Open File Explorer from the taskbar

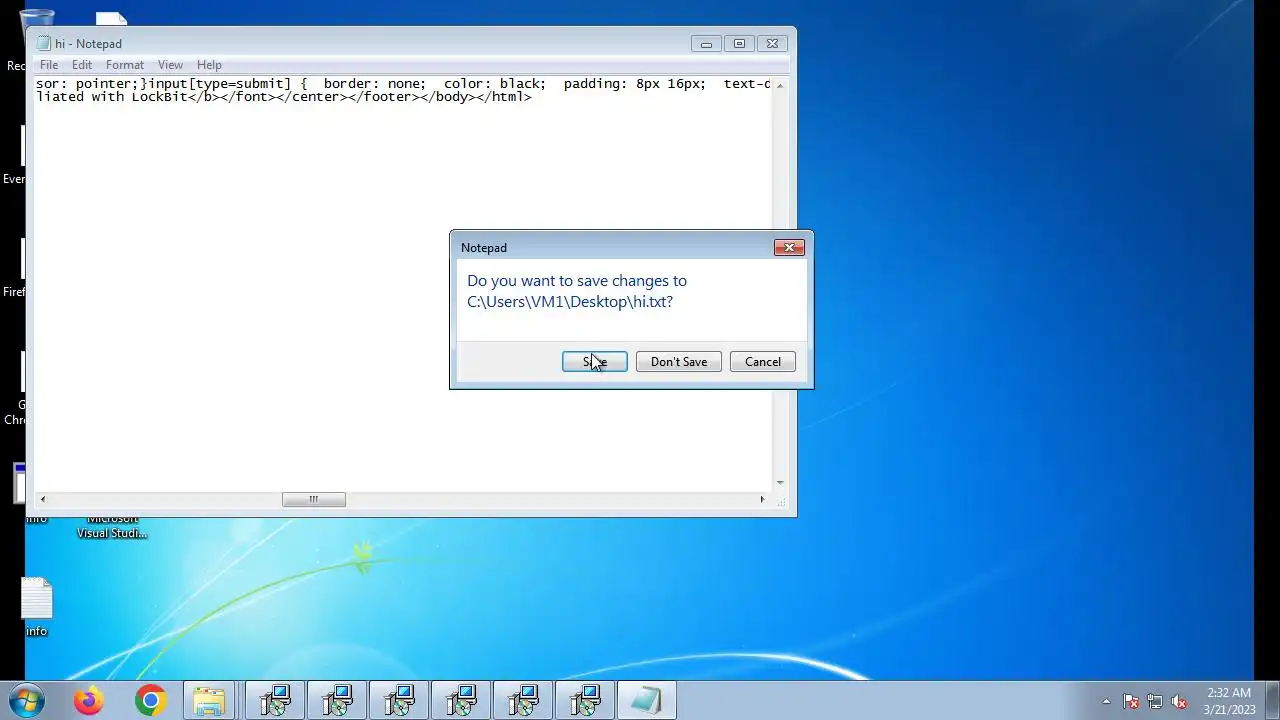click(x=209, y=701)
